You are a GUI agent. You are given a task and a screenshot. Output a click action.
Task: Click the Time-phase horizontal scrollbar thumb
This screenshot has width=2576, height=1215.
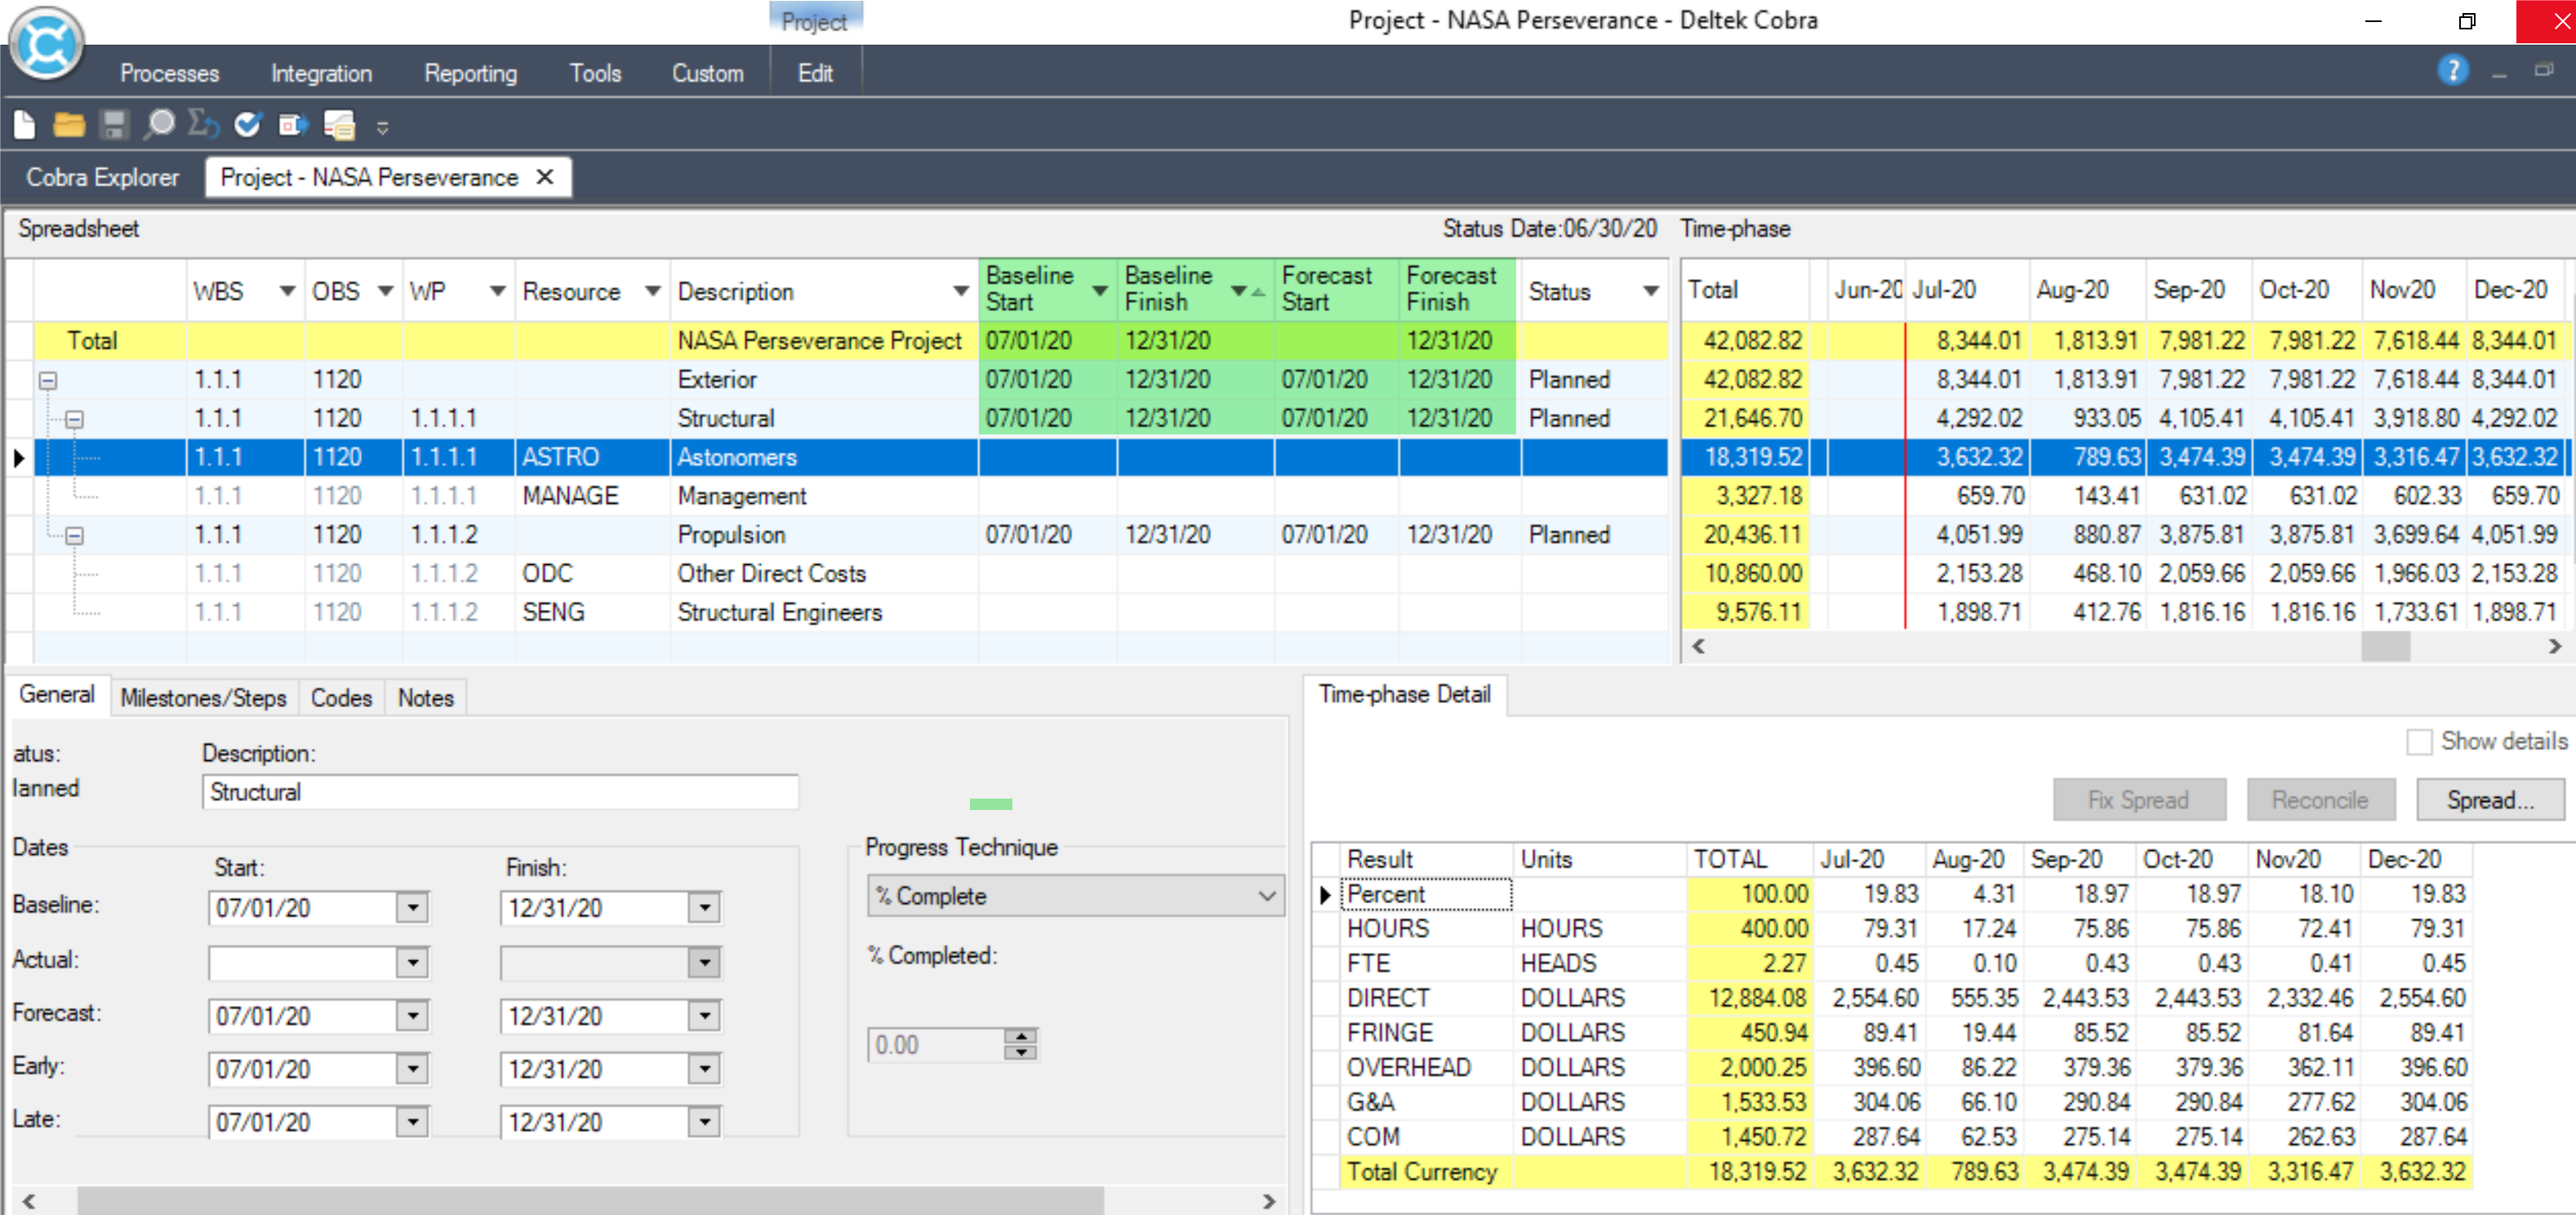click(2385, 647)
